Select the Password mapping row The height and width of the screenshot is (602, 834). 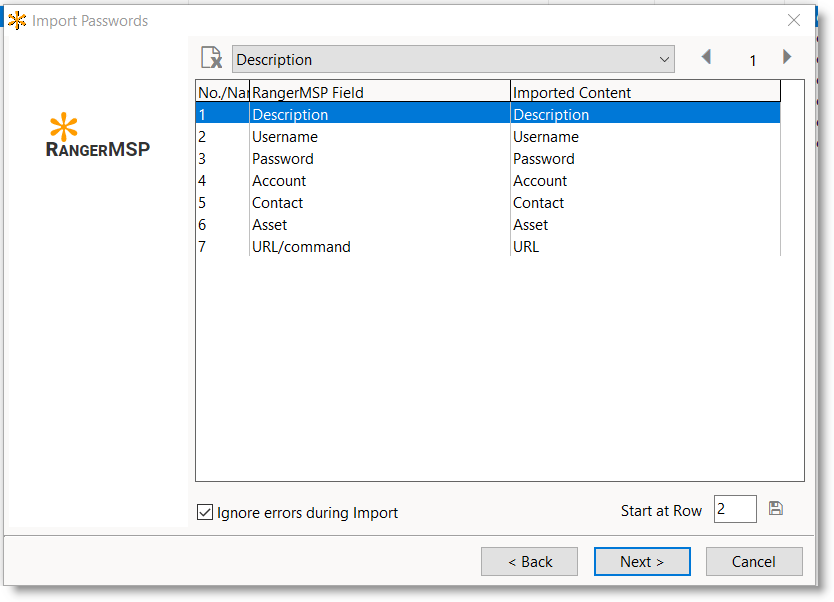(x=380, y=159)
